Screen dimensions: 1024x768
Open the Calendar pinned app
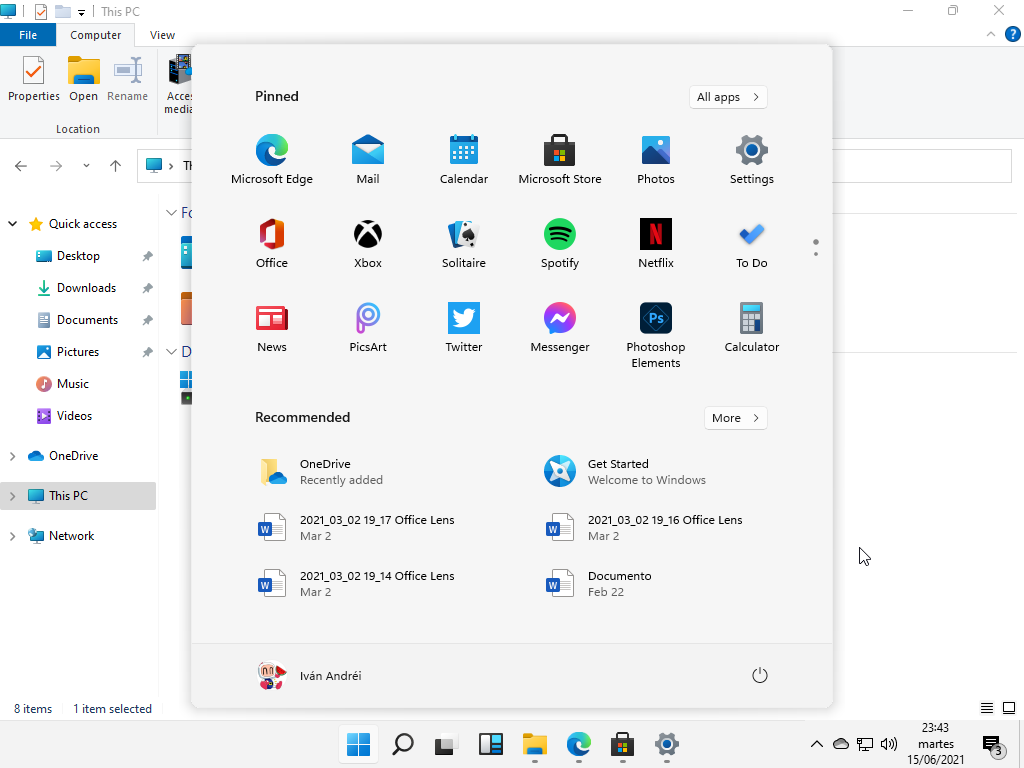pos(464,160)
